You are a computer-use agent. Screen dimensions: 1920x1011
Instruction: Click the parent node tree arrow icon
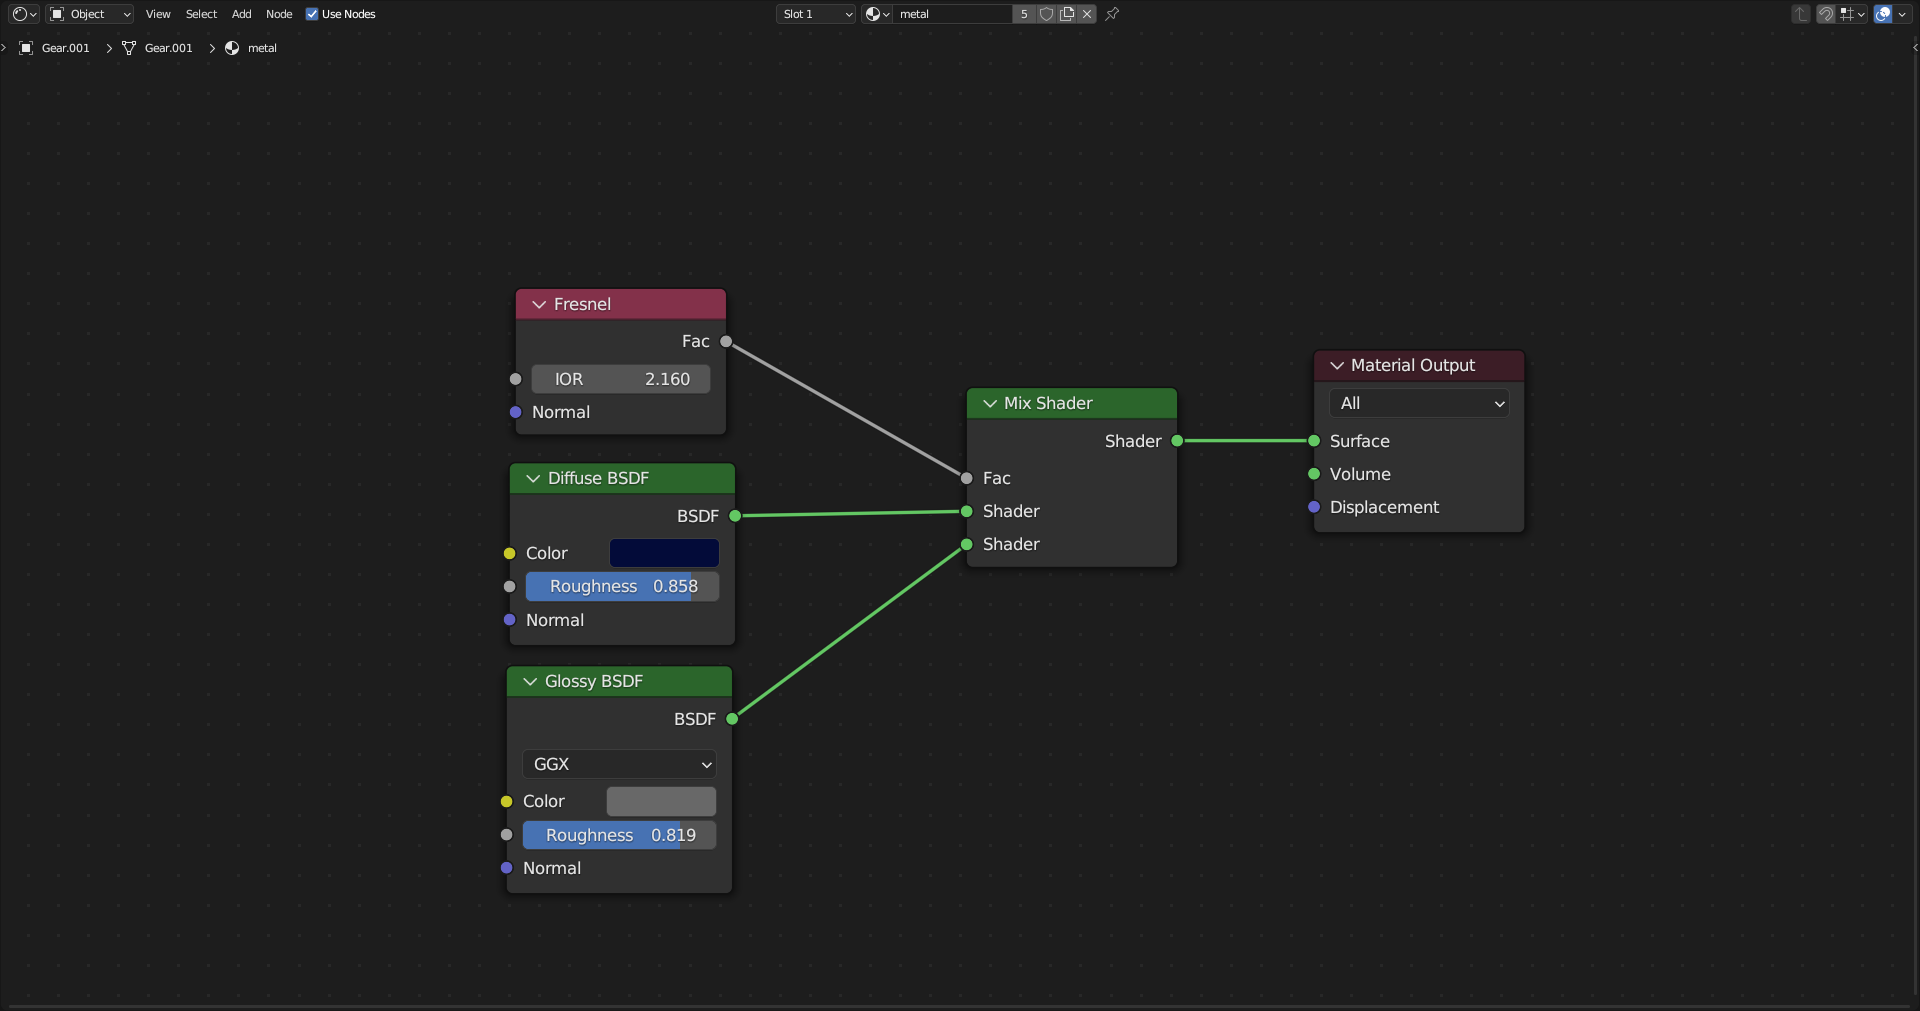click(1801, 14)
